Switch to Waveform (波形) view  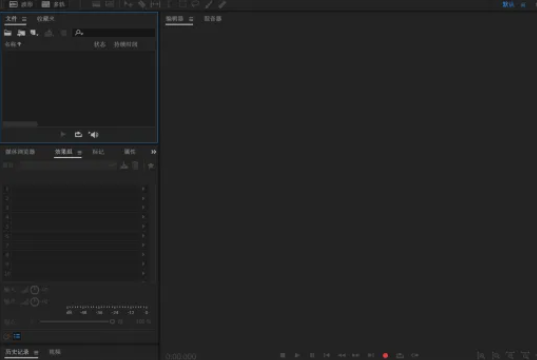pyautogui.click(x=21, y=4)
